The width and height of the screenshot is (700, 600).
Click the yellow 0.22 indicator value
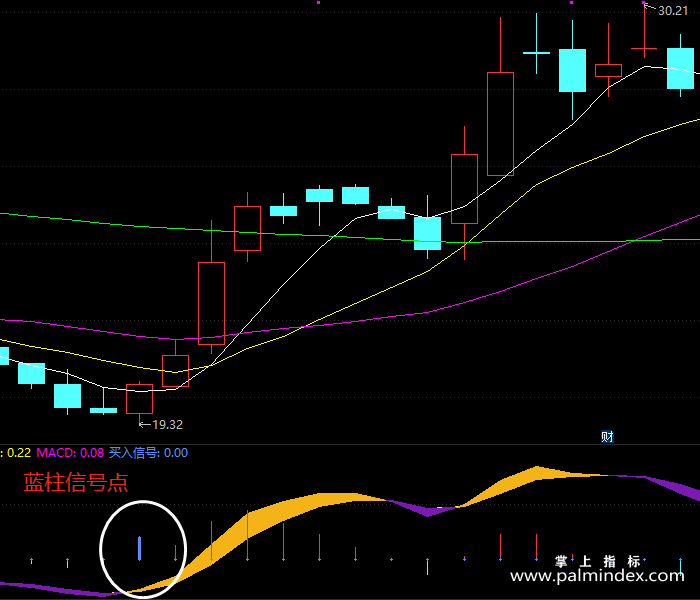coord(19,453)
